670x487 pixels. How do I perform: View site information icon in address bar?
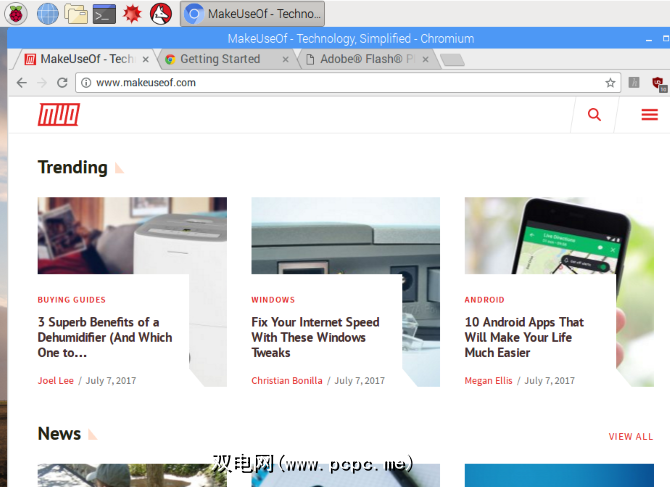point(86,82)
